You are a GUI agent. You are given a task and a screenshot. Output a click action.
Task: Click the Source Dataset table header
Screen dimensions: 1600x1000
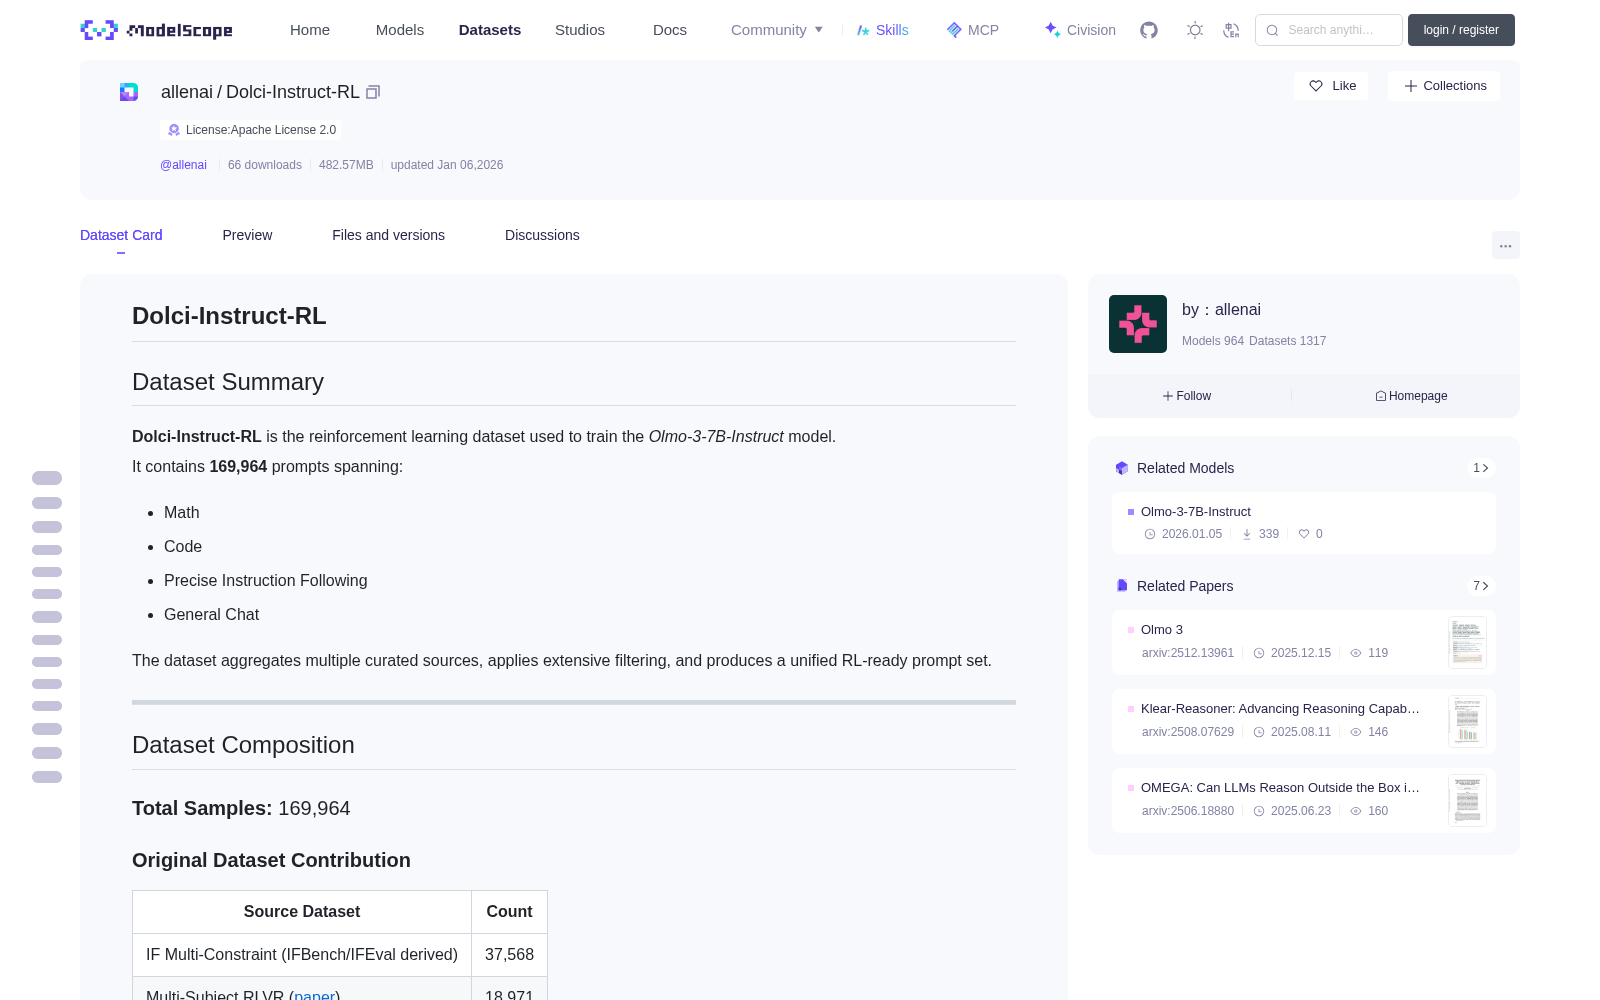point(302,912)
